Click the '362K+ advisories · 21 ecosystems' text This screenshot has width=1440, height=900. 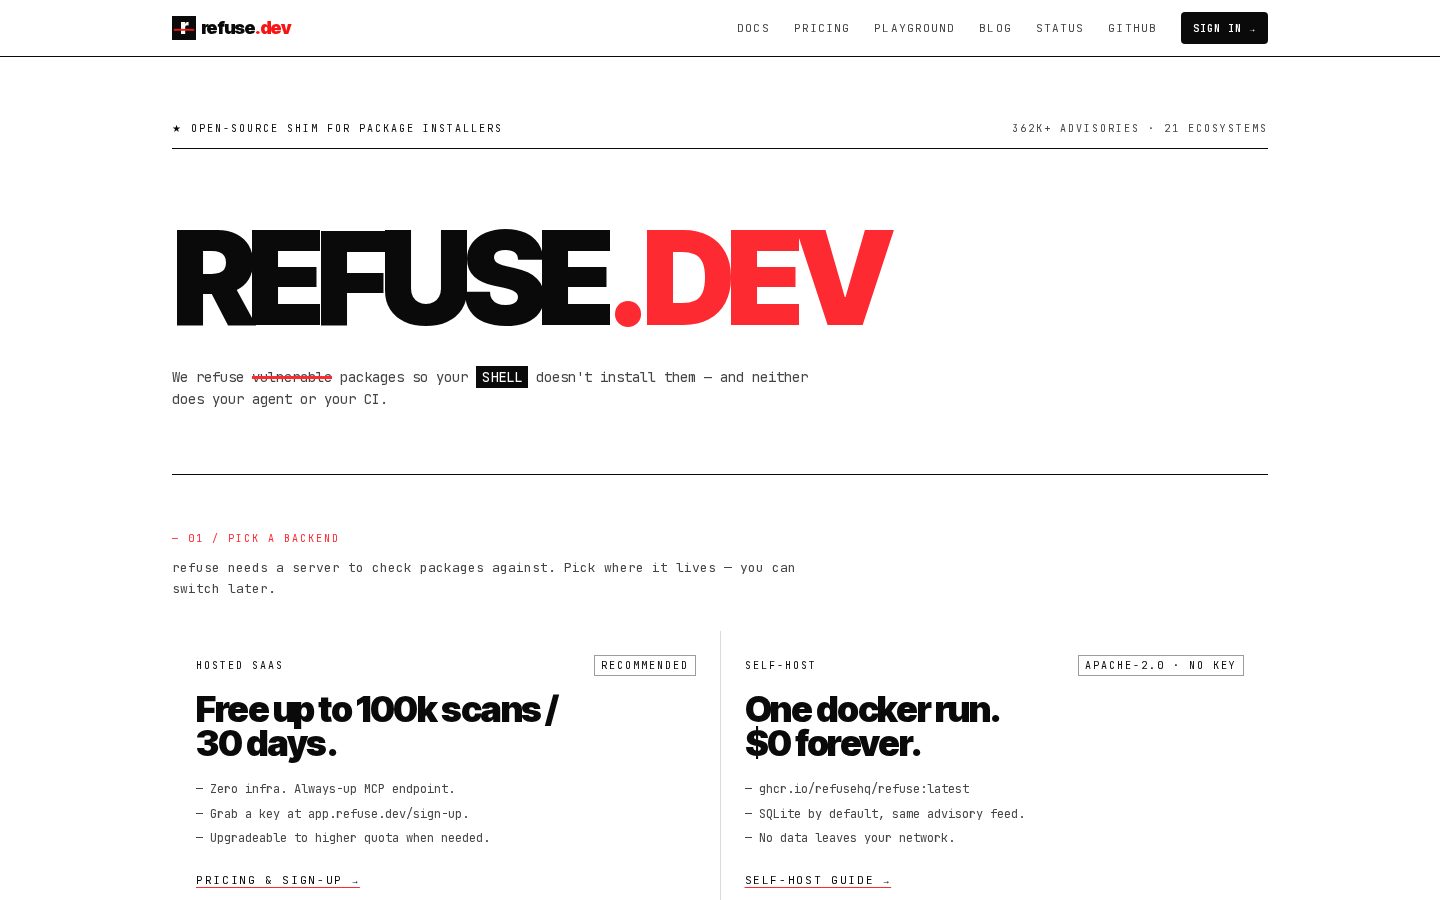point(1139,128)
